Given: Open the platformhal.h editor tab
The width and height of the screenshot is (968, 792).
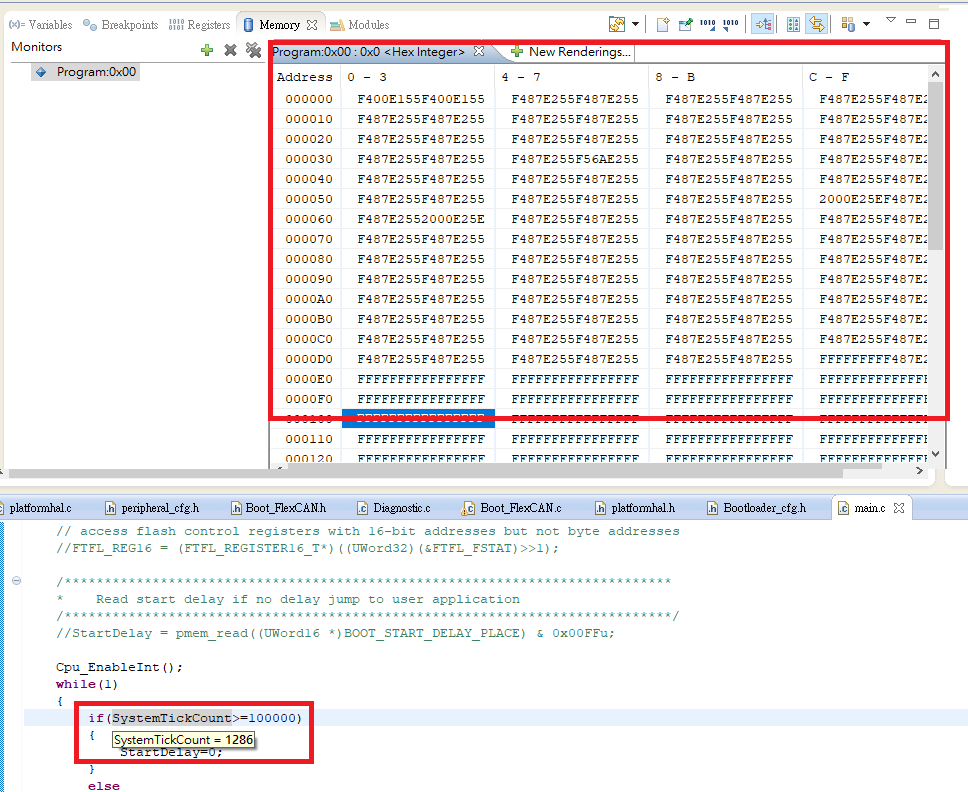Looking at the screenshot, I should point(635,508).
